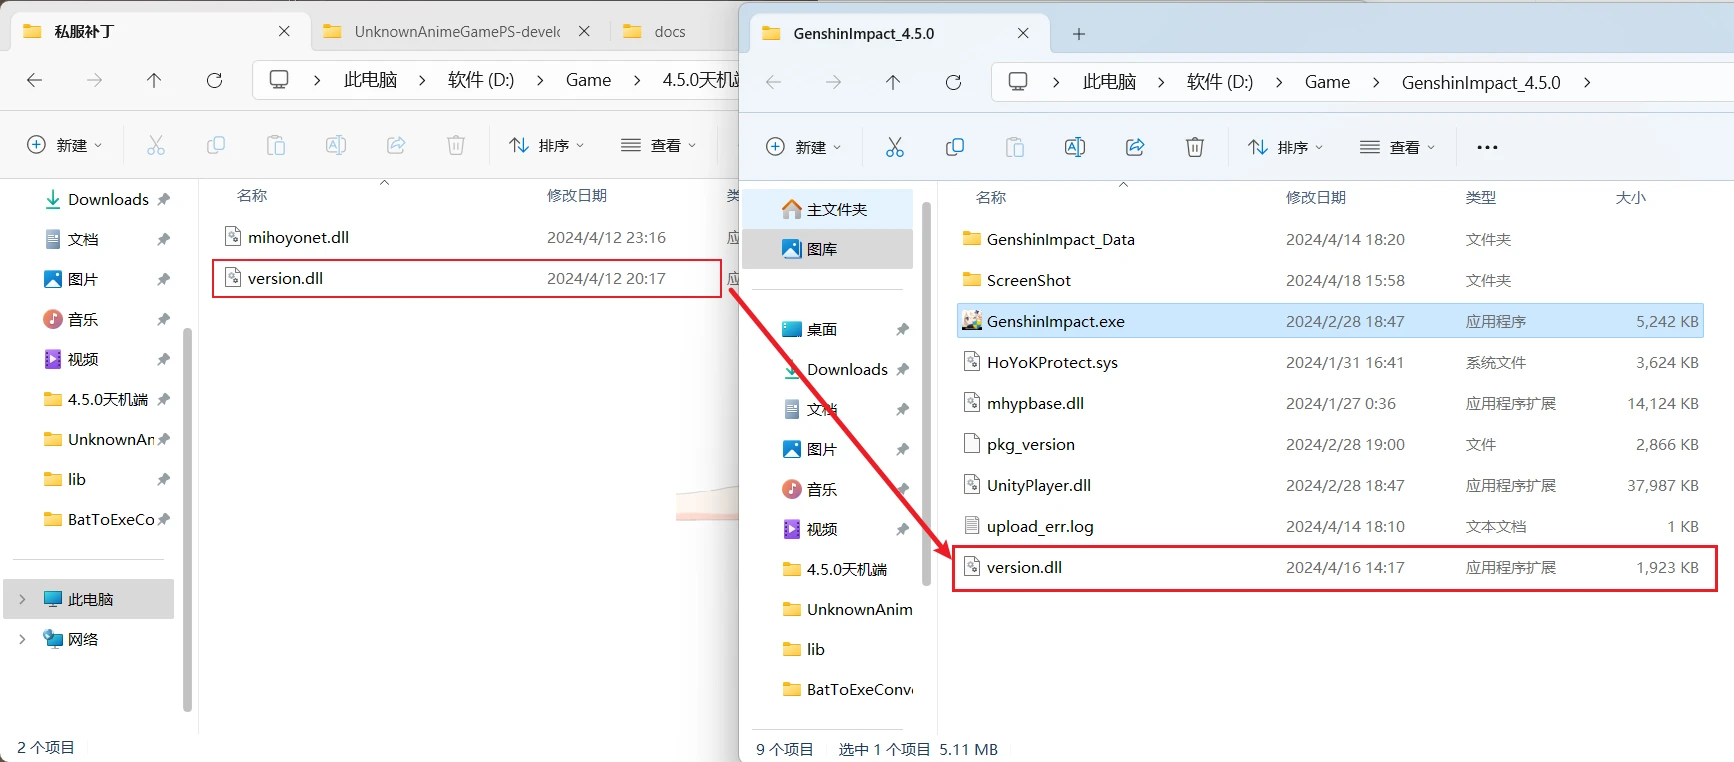Close the GenshinImpact_4.5.0 tab

tap(1023, 33)
